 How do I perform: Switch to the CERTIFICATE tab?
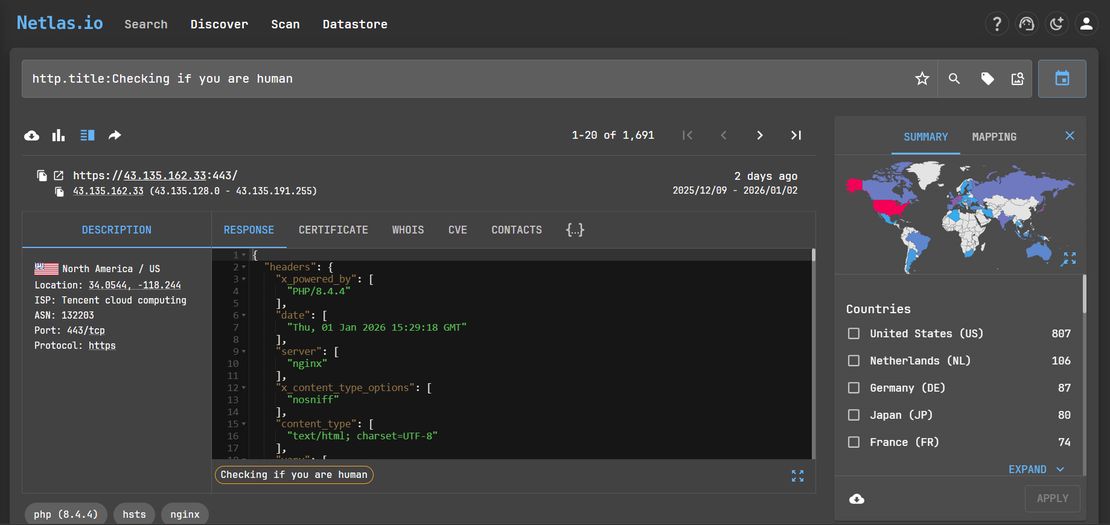(333, 230)
